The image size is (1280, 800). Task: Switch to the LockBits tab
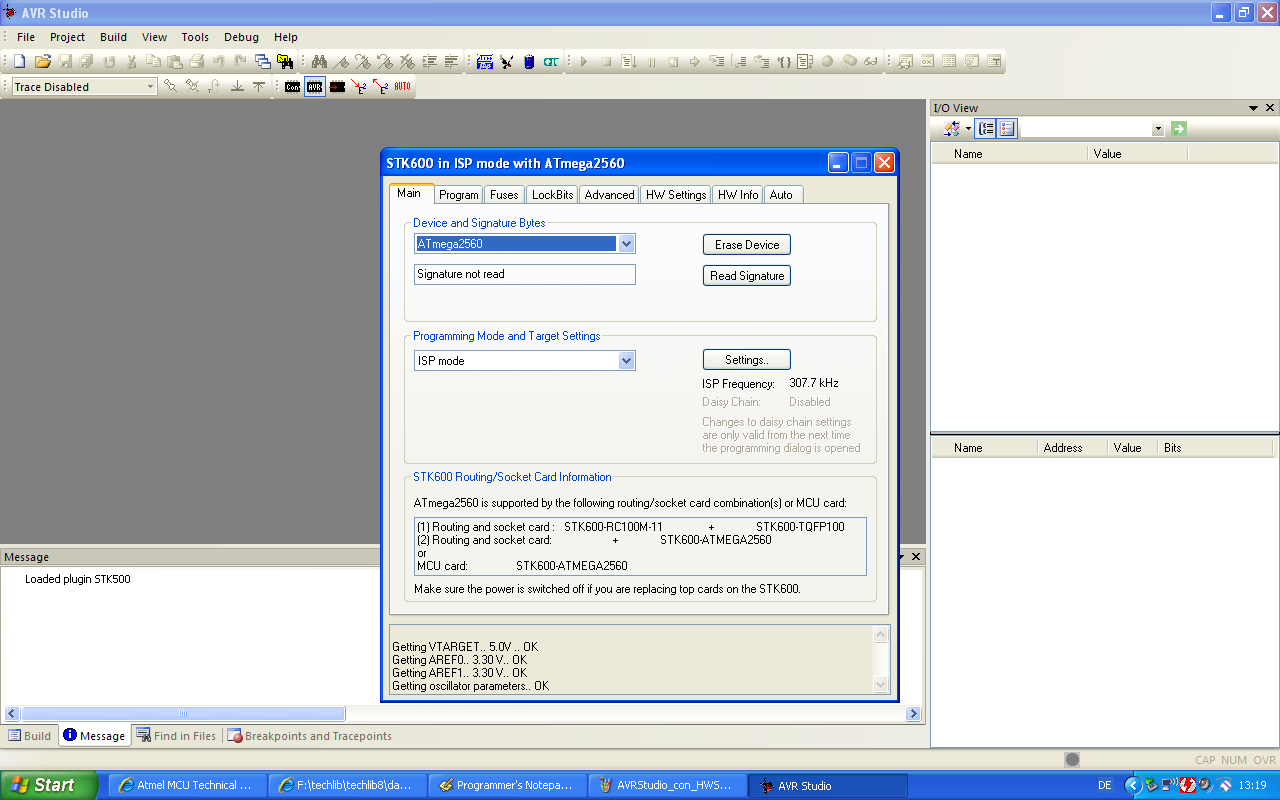click(x=553, y=195)
